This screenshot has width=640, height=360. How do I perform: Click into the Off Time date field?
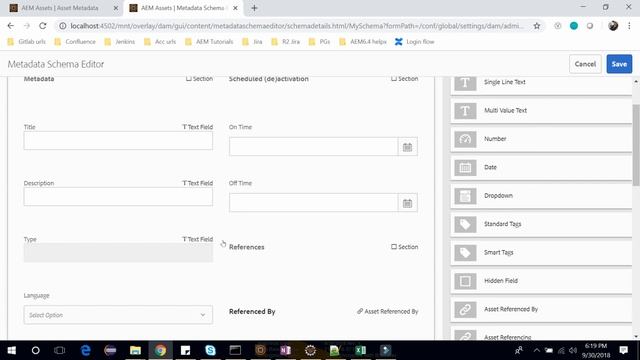[x=313, y=203]
